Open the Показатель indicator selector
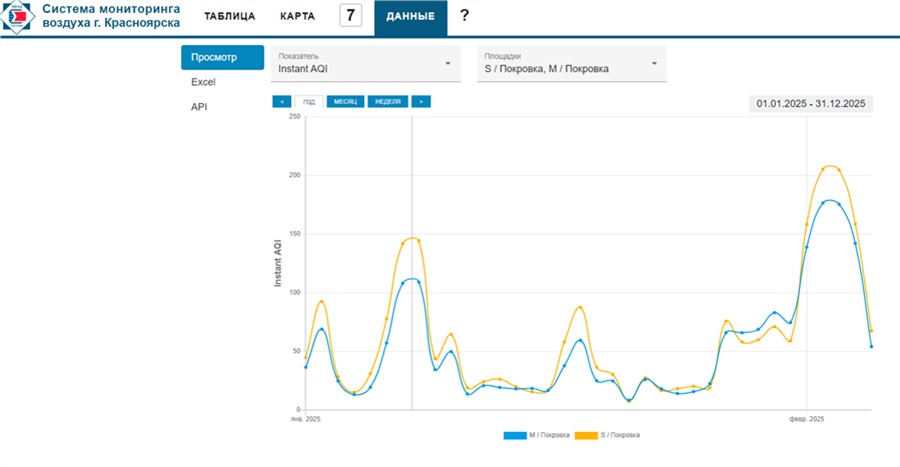 click(x=365, y=64)
